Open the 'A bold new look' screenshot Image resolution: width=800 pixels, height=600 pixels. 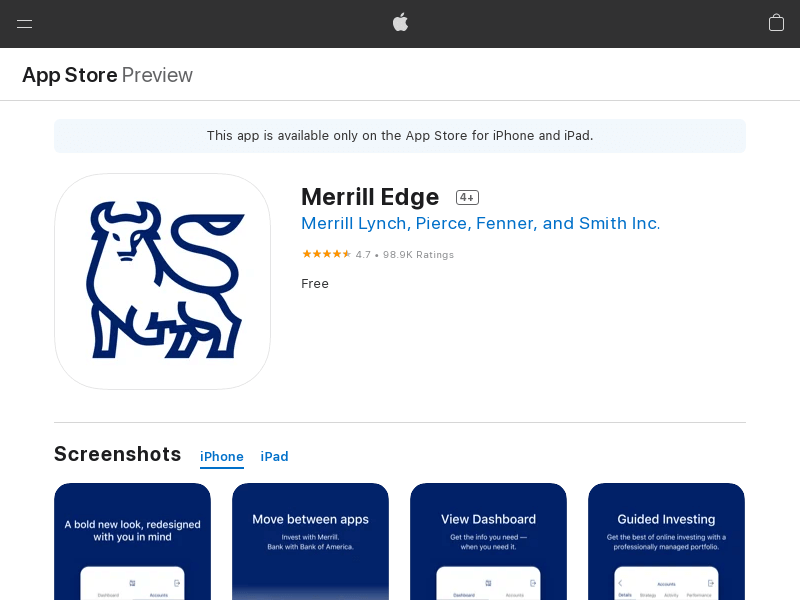[x=132, y=541]
